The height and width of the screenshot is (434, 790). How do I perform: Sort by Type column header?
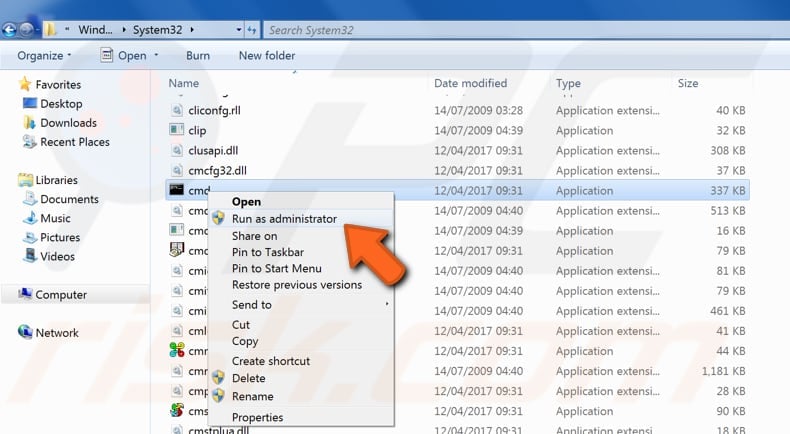(568, 83)
